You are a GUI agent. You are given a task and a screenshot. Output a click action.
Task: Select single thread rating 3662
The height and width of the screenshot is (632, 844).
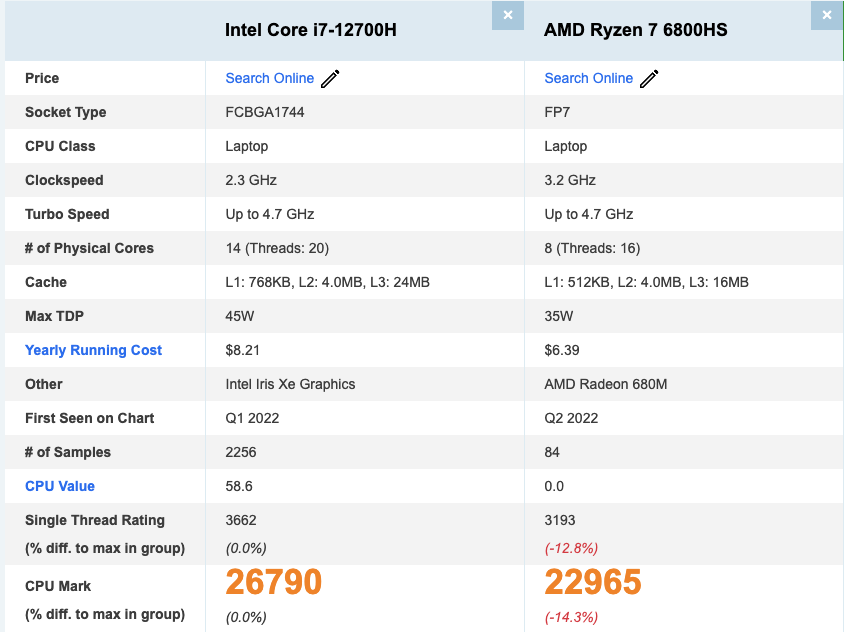241,520
